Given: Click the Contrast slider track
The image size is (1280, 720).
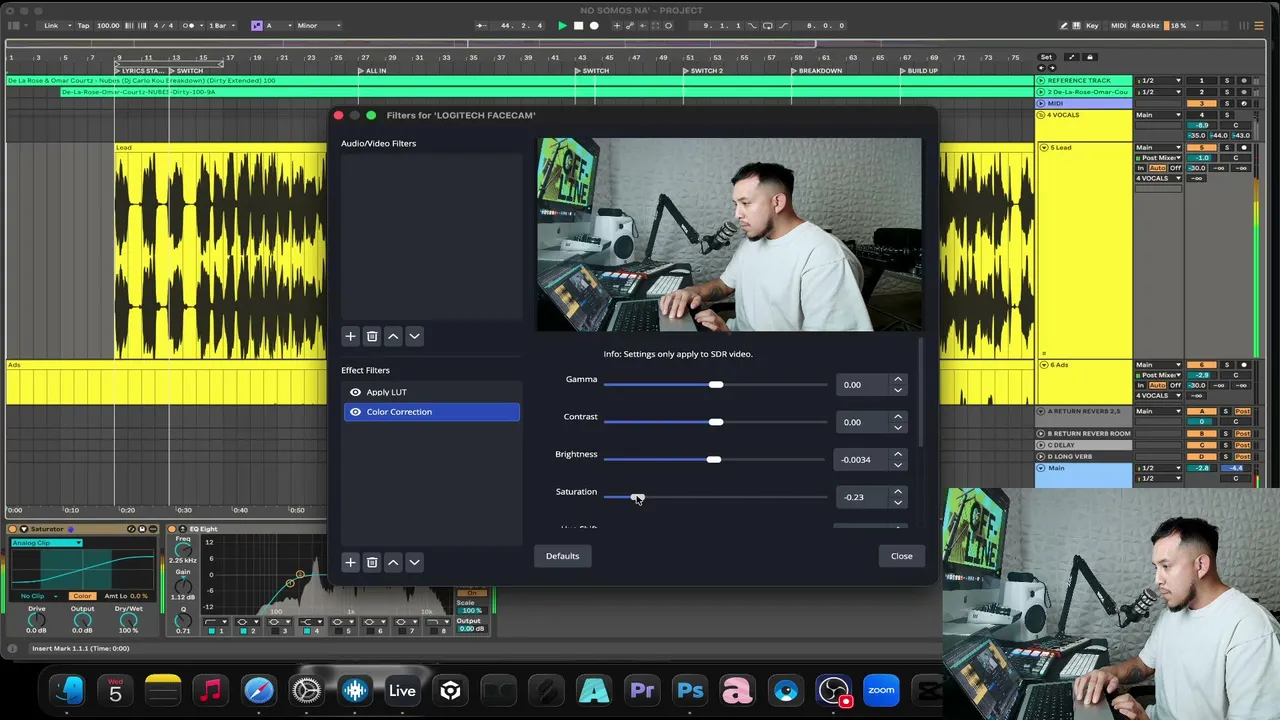Looking at the screenshot, I should pos(715,422).
